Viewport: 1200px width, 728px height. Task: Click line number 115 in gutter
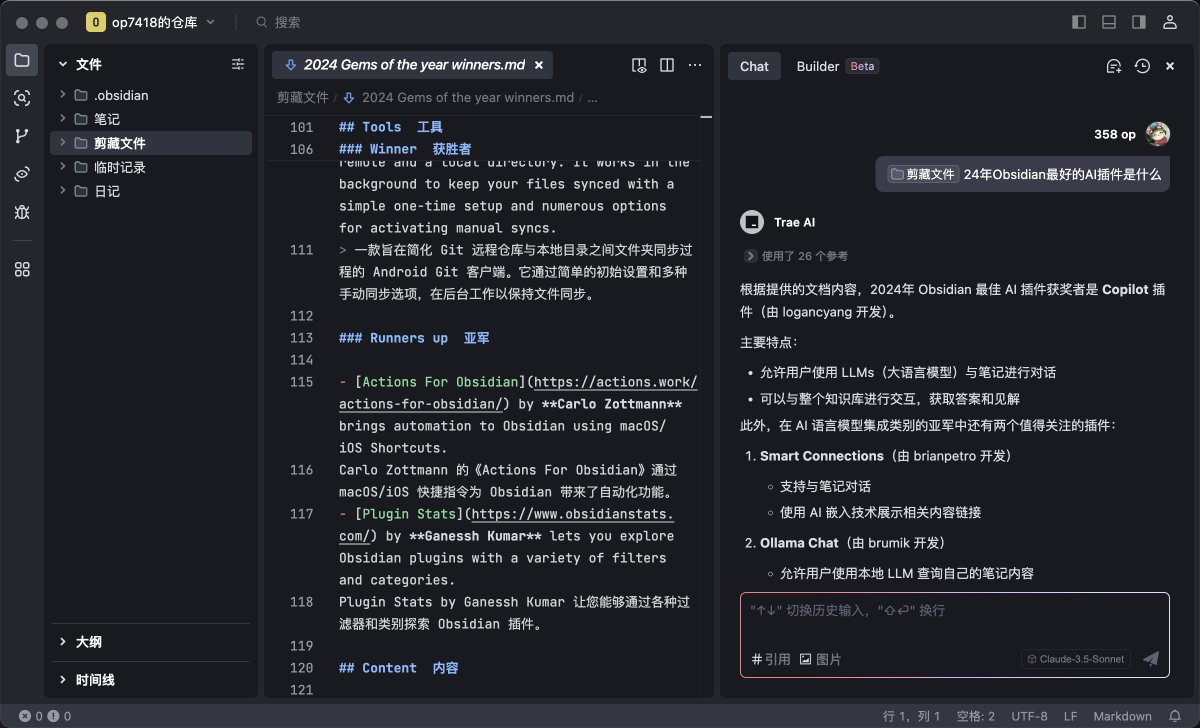[x=301, y=382]
